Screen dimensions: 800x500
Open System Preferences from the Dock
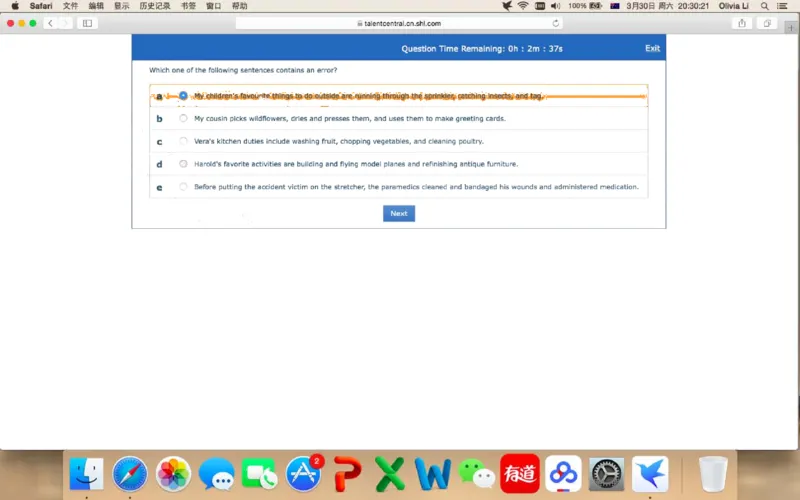(x=607, y=473)
